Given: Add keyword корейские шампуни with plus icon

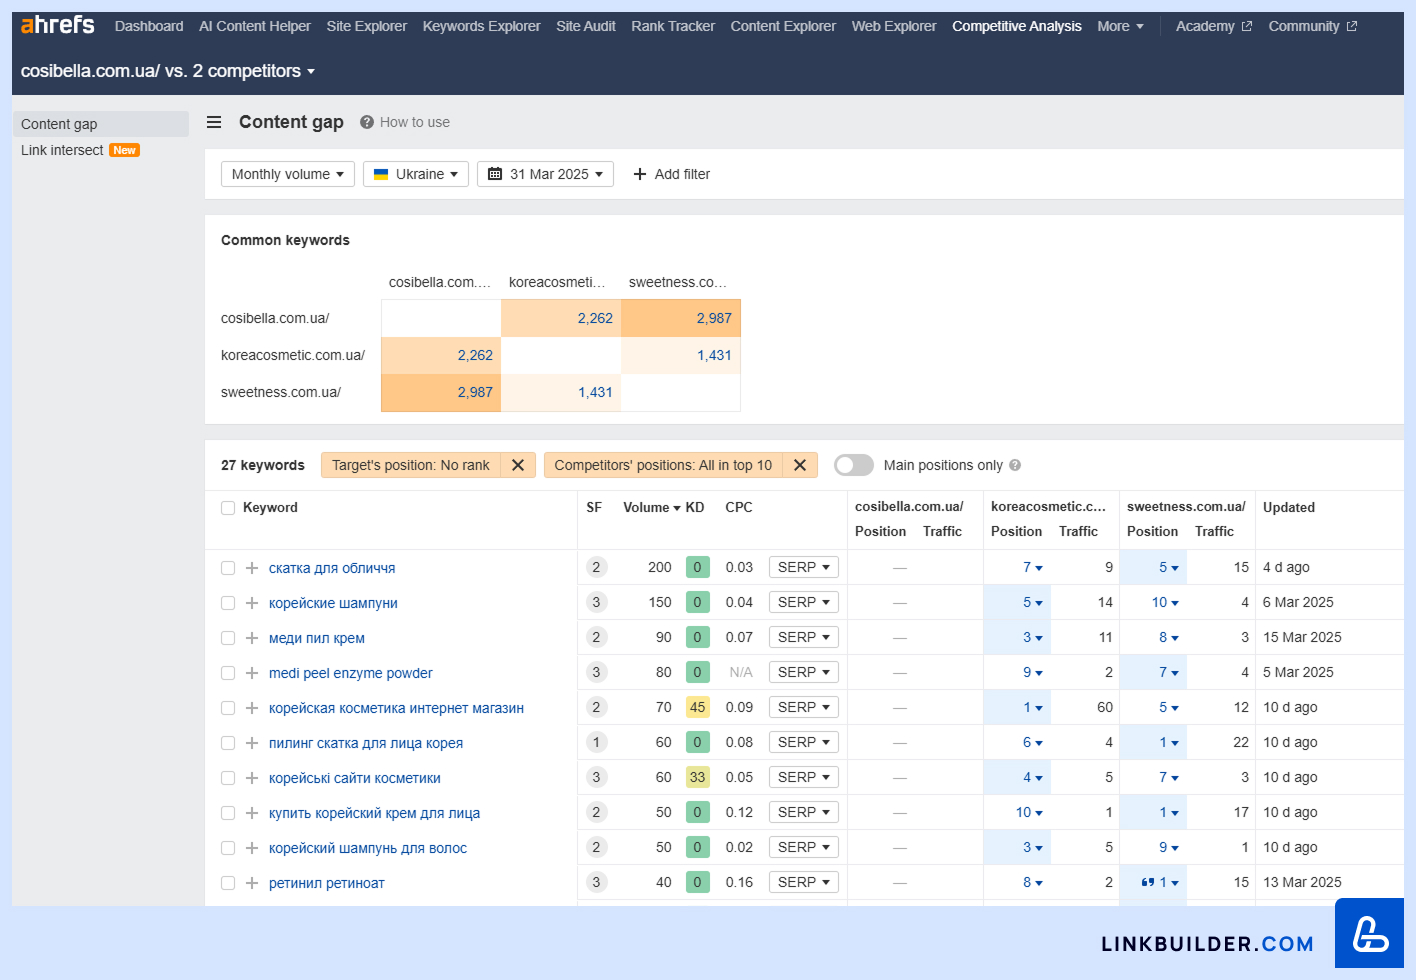Looking at the screenshot, I should [x=252, y=603].
